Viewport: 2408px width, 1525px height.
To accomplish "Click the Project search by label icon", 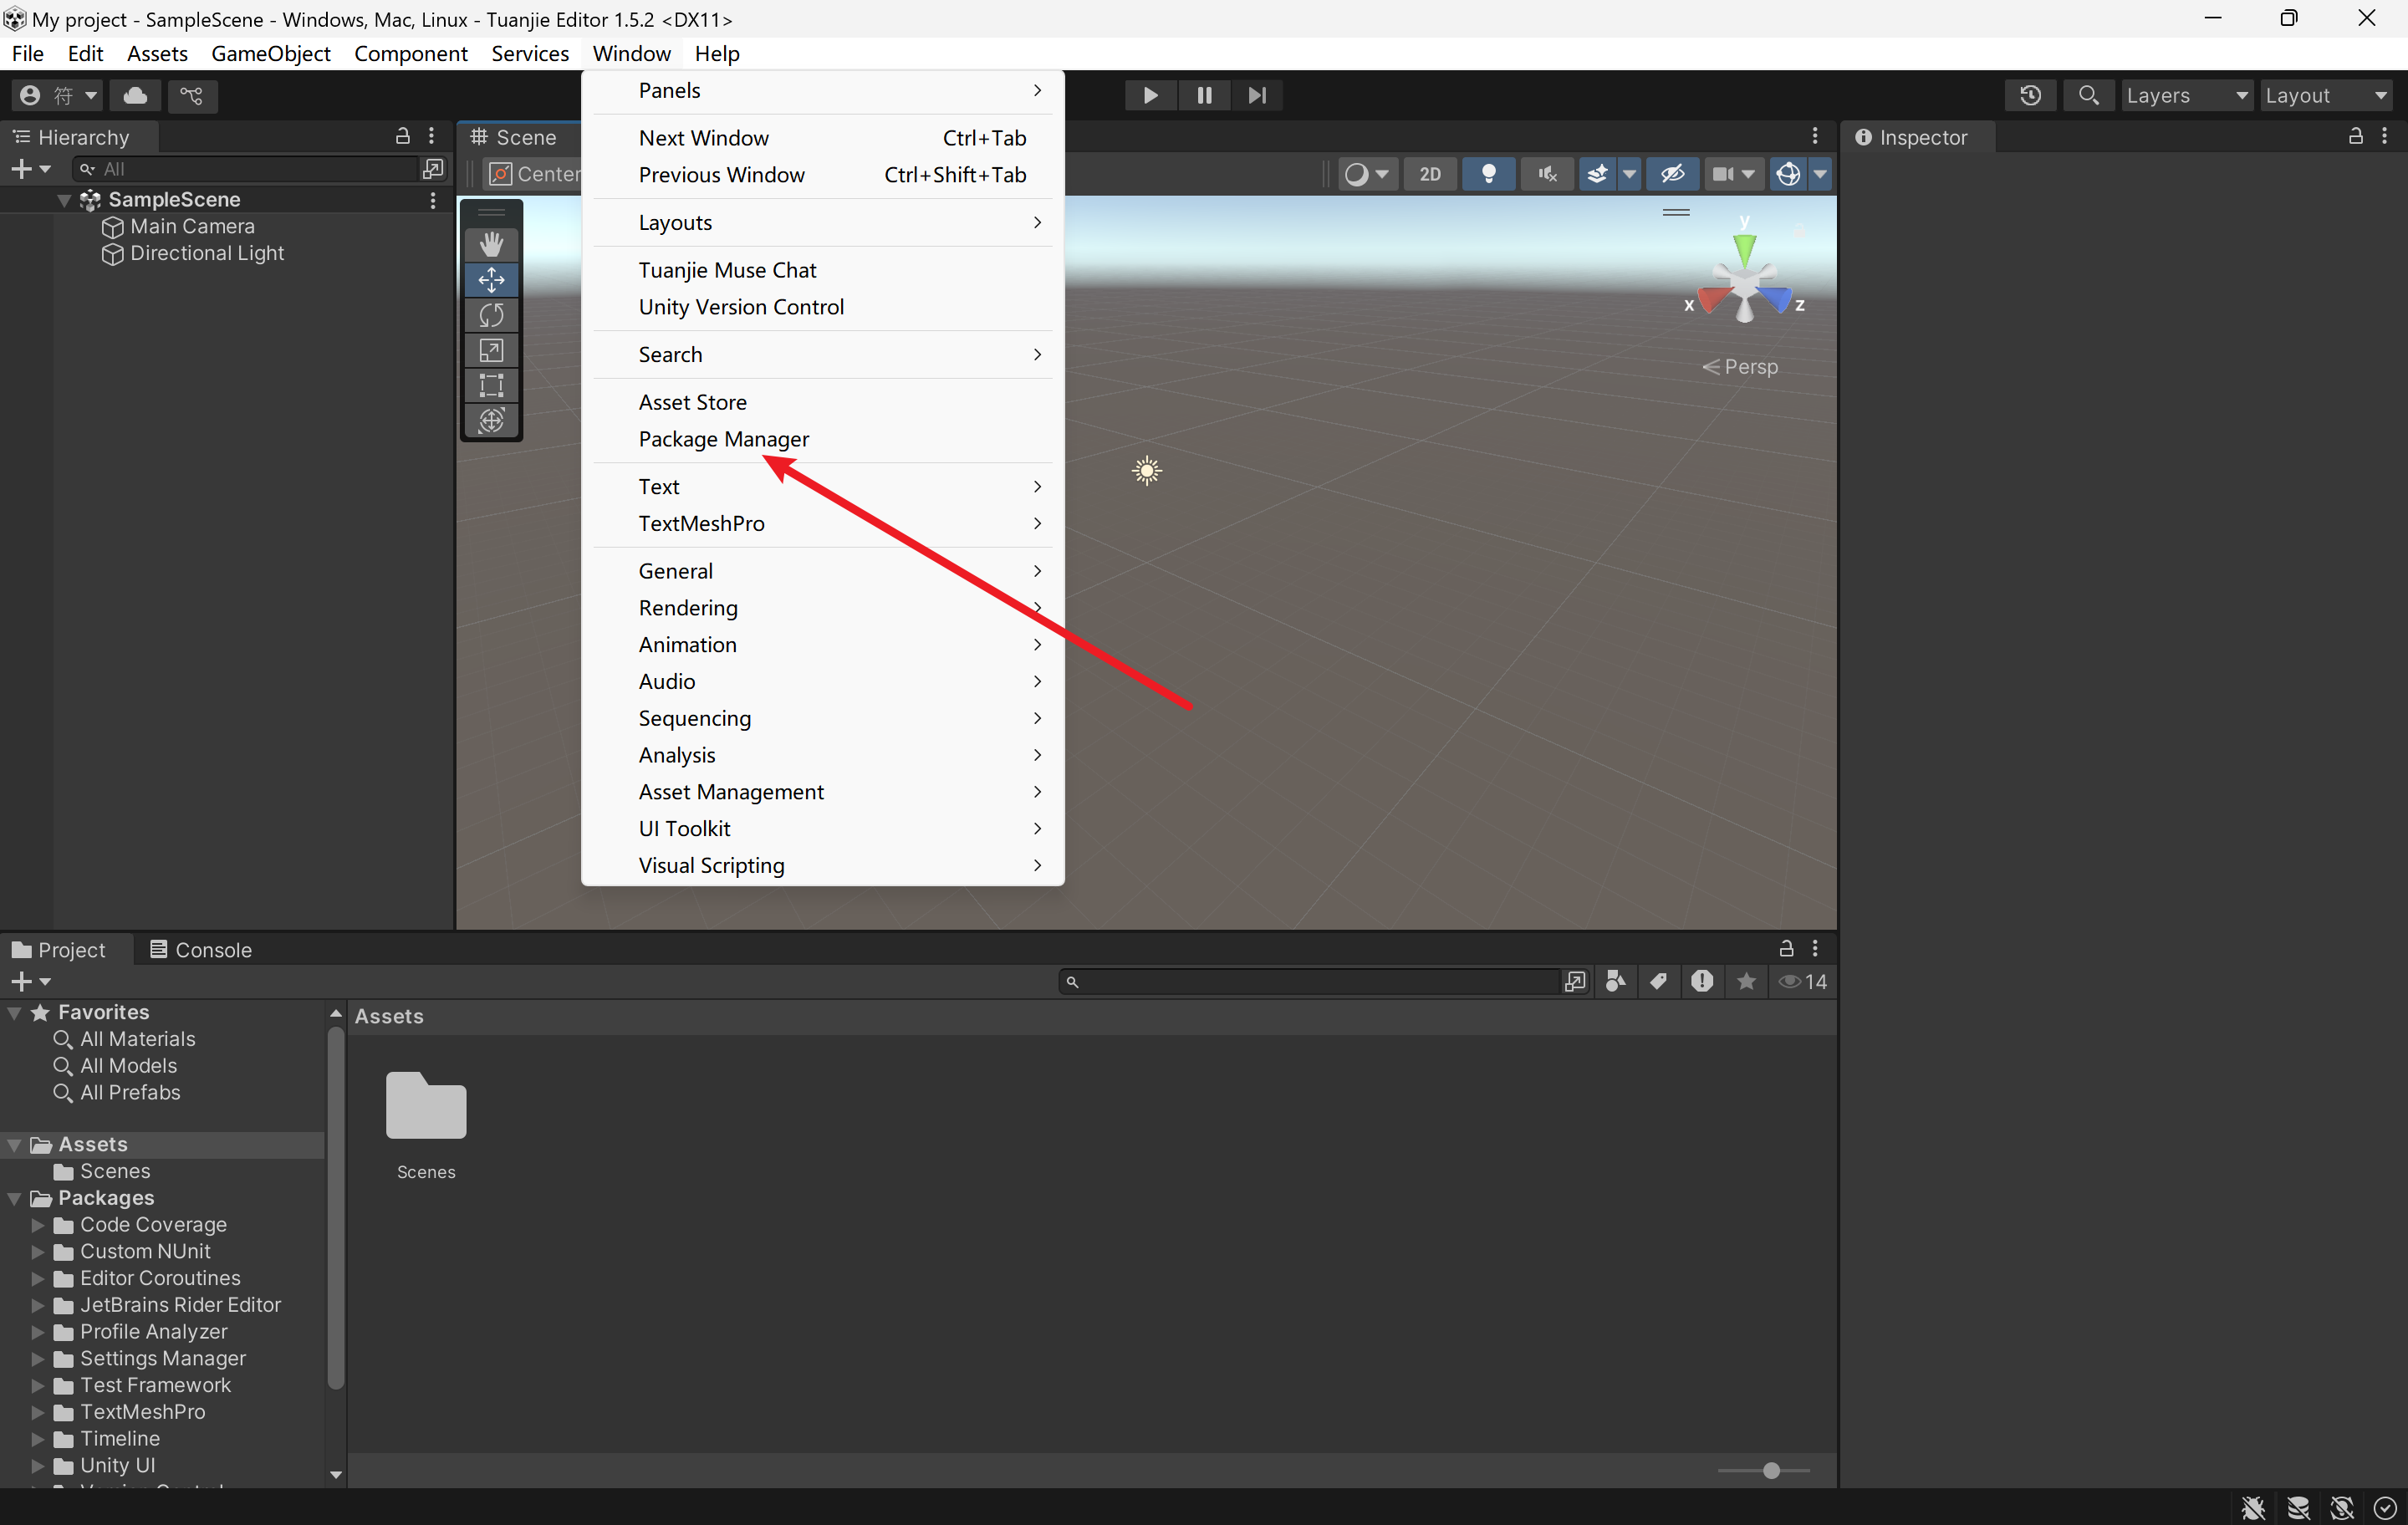I will 1658,981.
